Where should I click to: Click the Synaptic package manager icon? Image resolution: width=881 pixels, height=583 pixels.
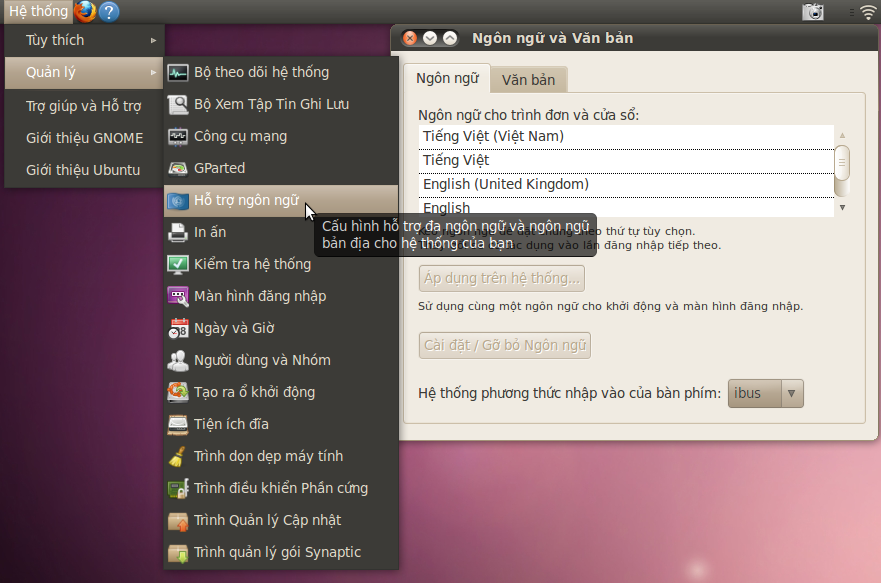click(178, 552)
